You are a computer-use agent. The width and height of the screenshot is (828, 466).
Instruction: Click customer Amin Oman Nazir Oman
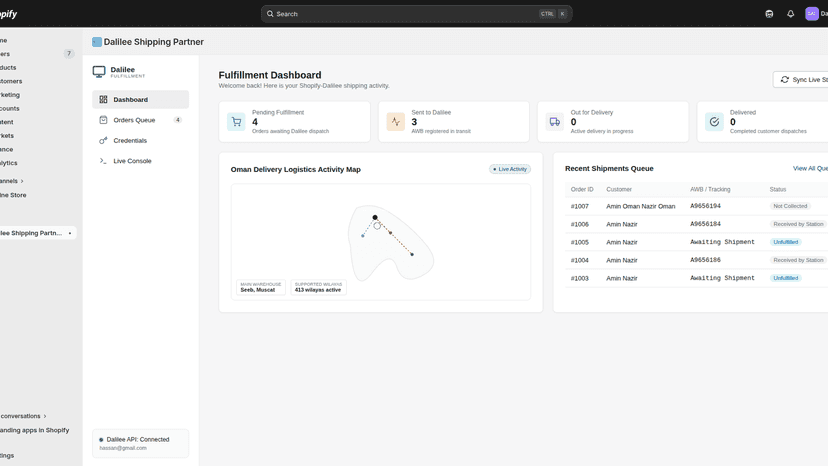click(x=641, y=207)
